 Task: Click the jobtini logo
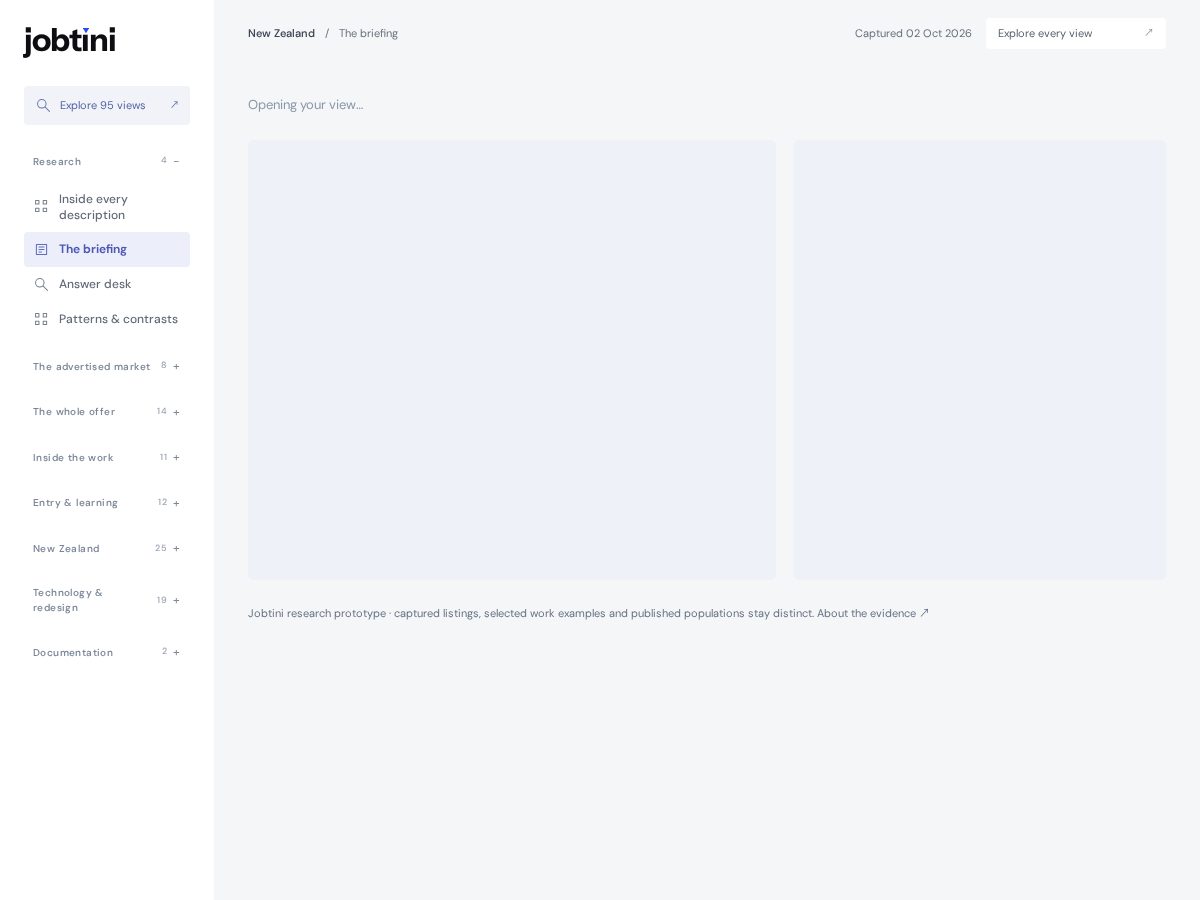pyautogui.click(x=69, y=41)
